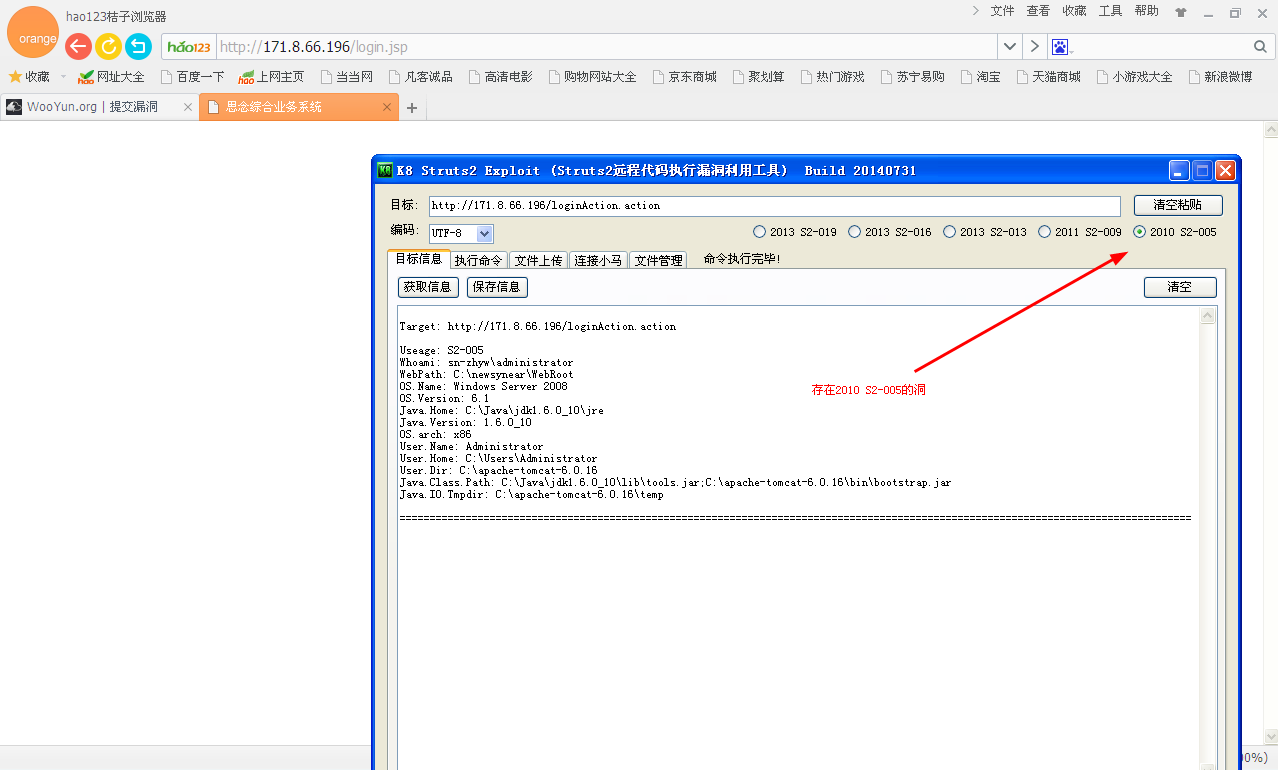Open the 聚划算 bookmark
Viewport: 1278px width, 770px height.
click(x=758, y=76)
